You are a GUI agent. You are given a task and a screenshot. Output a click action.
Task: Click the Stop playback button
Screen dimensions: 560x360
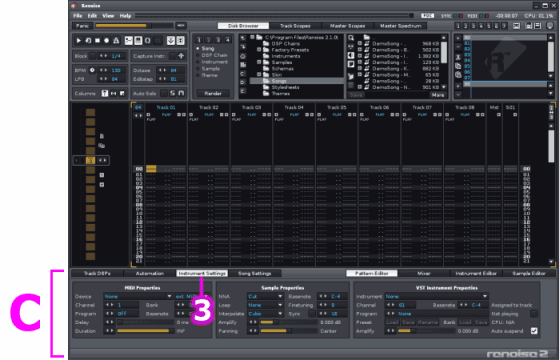click(x=97, y=41)
